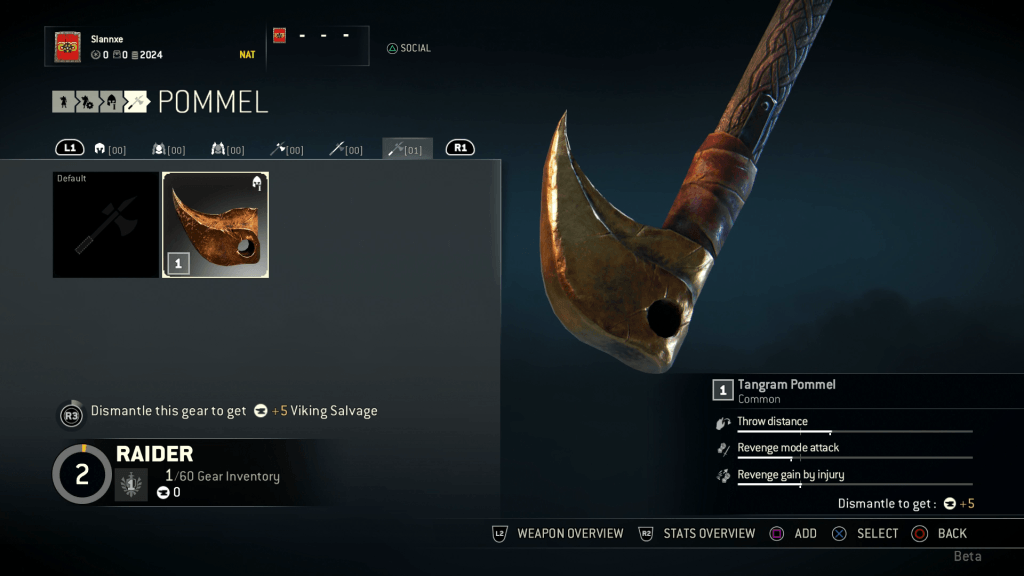This screenshot has height=576, width=1024.
Task: Open Weapon Overview with L2
Action: 499,534
